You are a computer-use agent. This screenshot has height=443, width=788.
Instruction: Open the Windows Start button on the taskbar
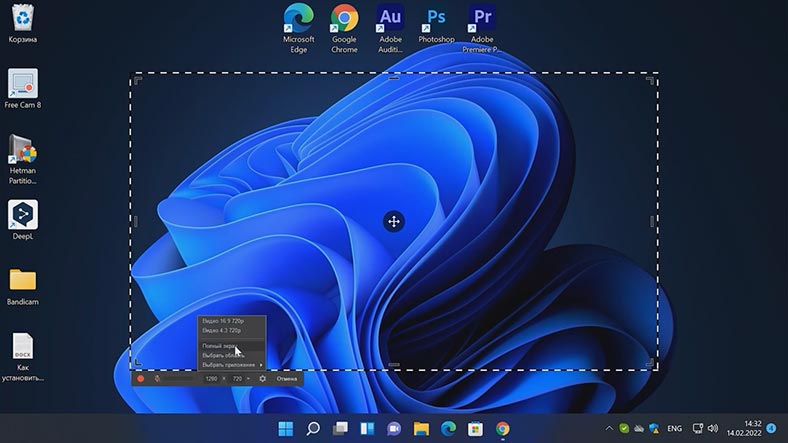coord(286,428)
